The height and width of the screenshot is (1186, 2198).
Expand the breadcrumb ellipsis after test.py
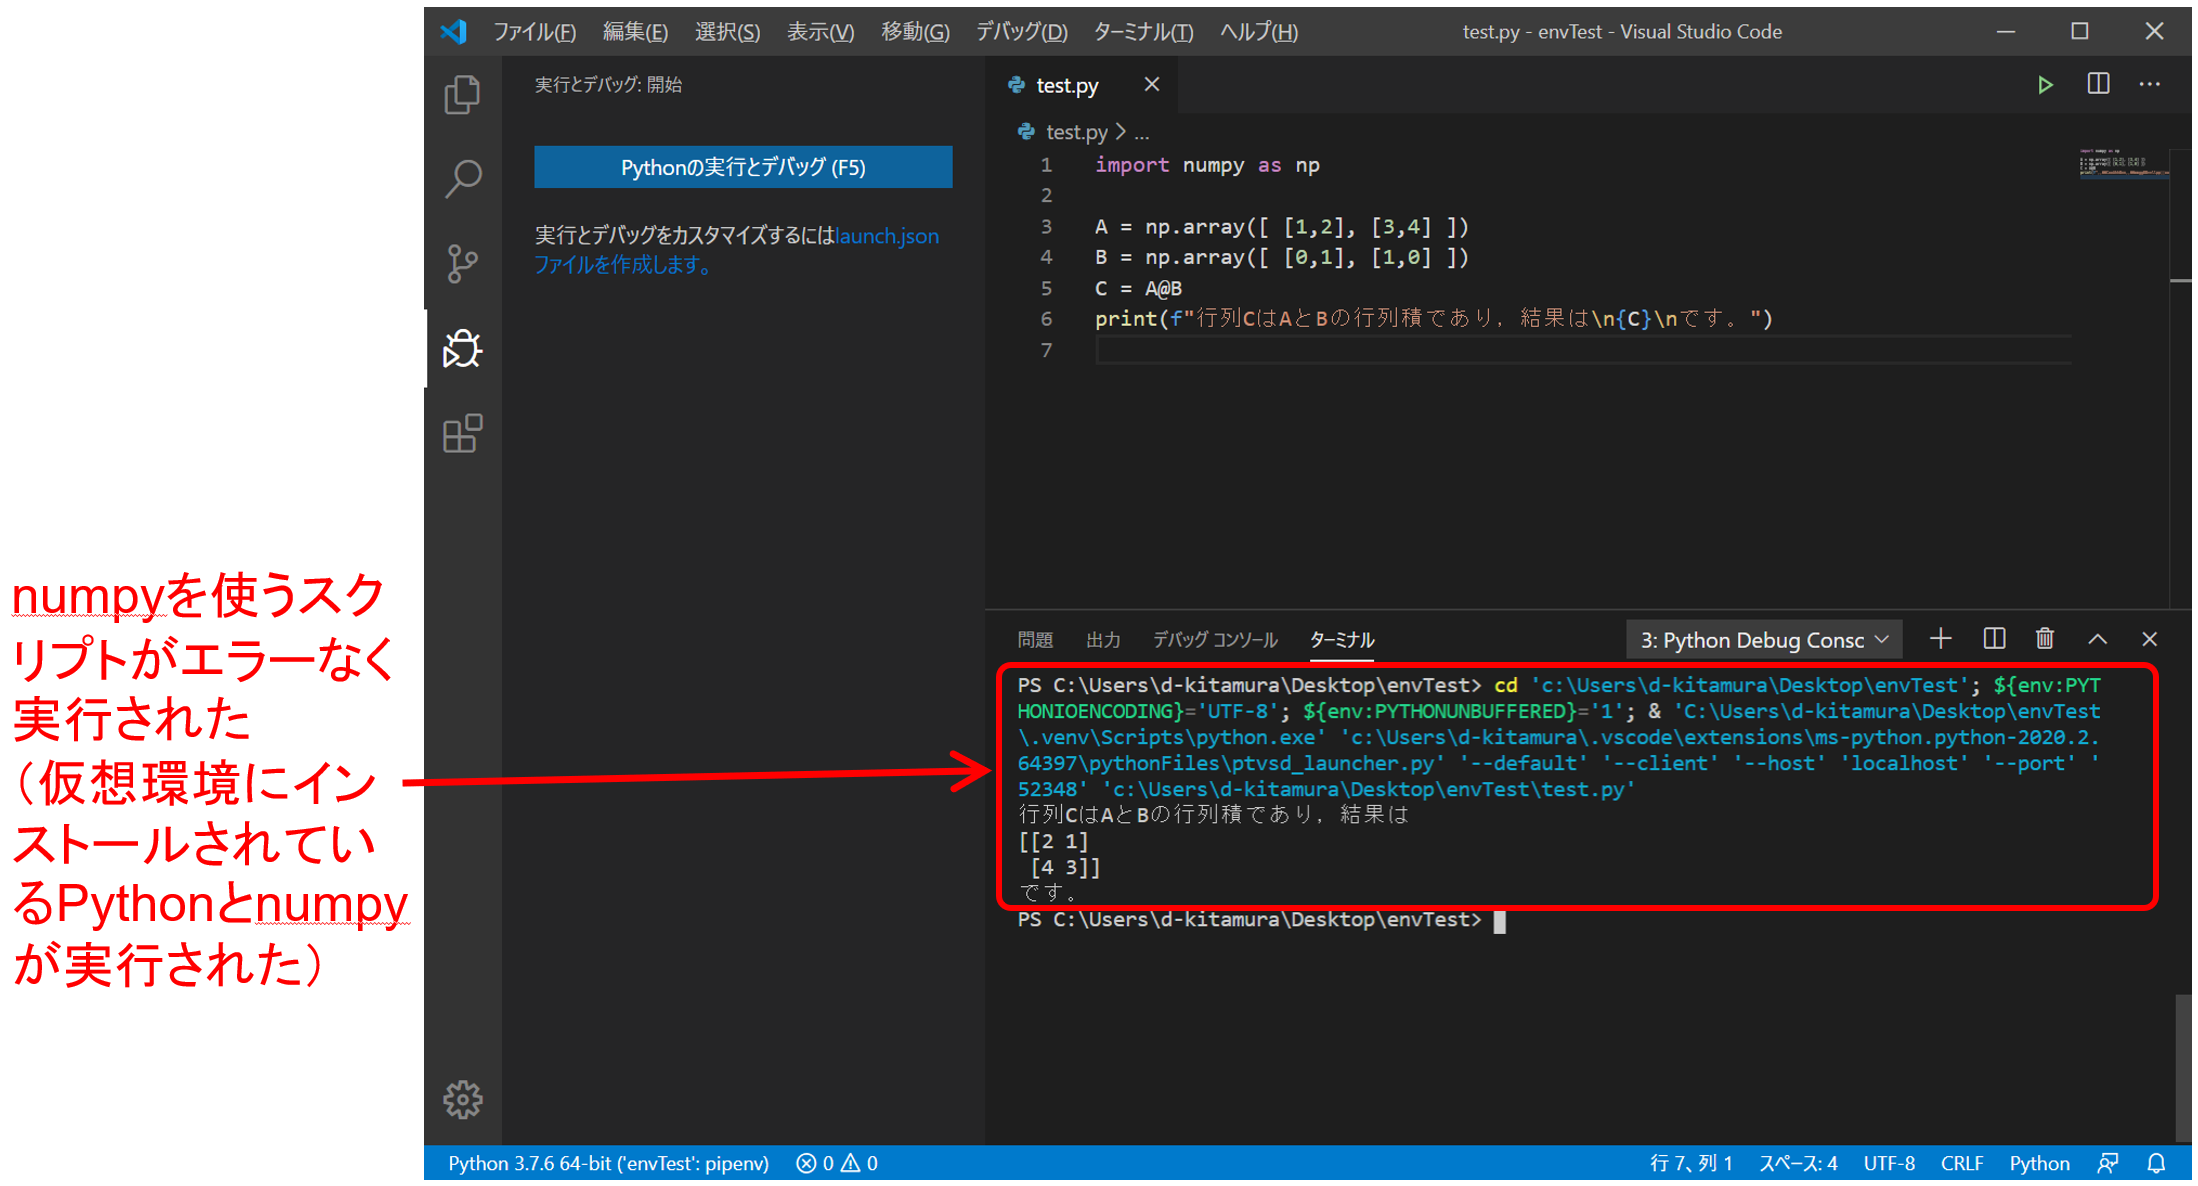pos(1141,132)
